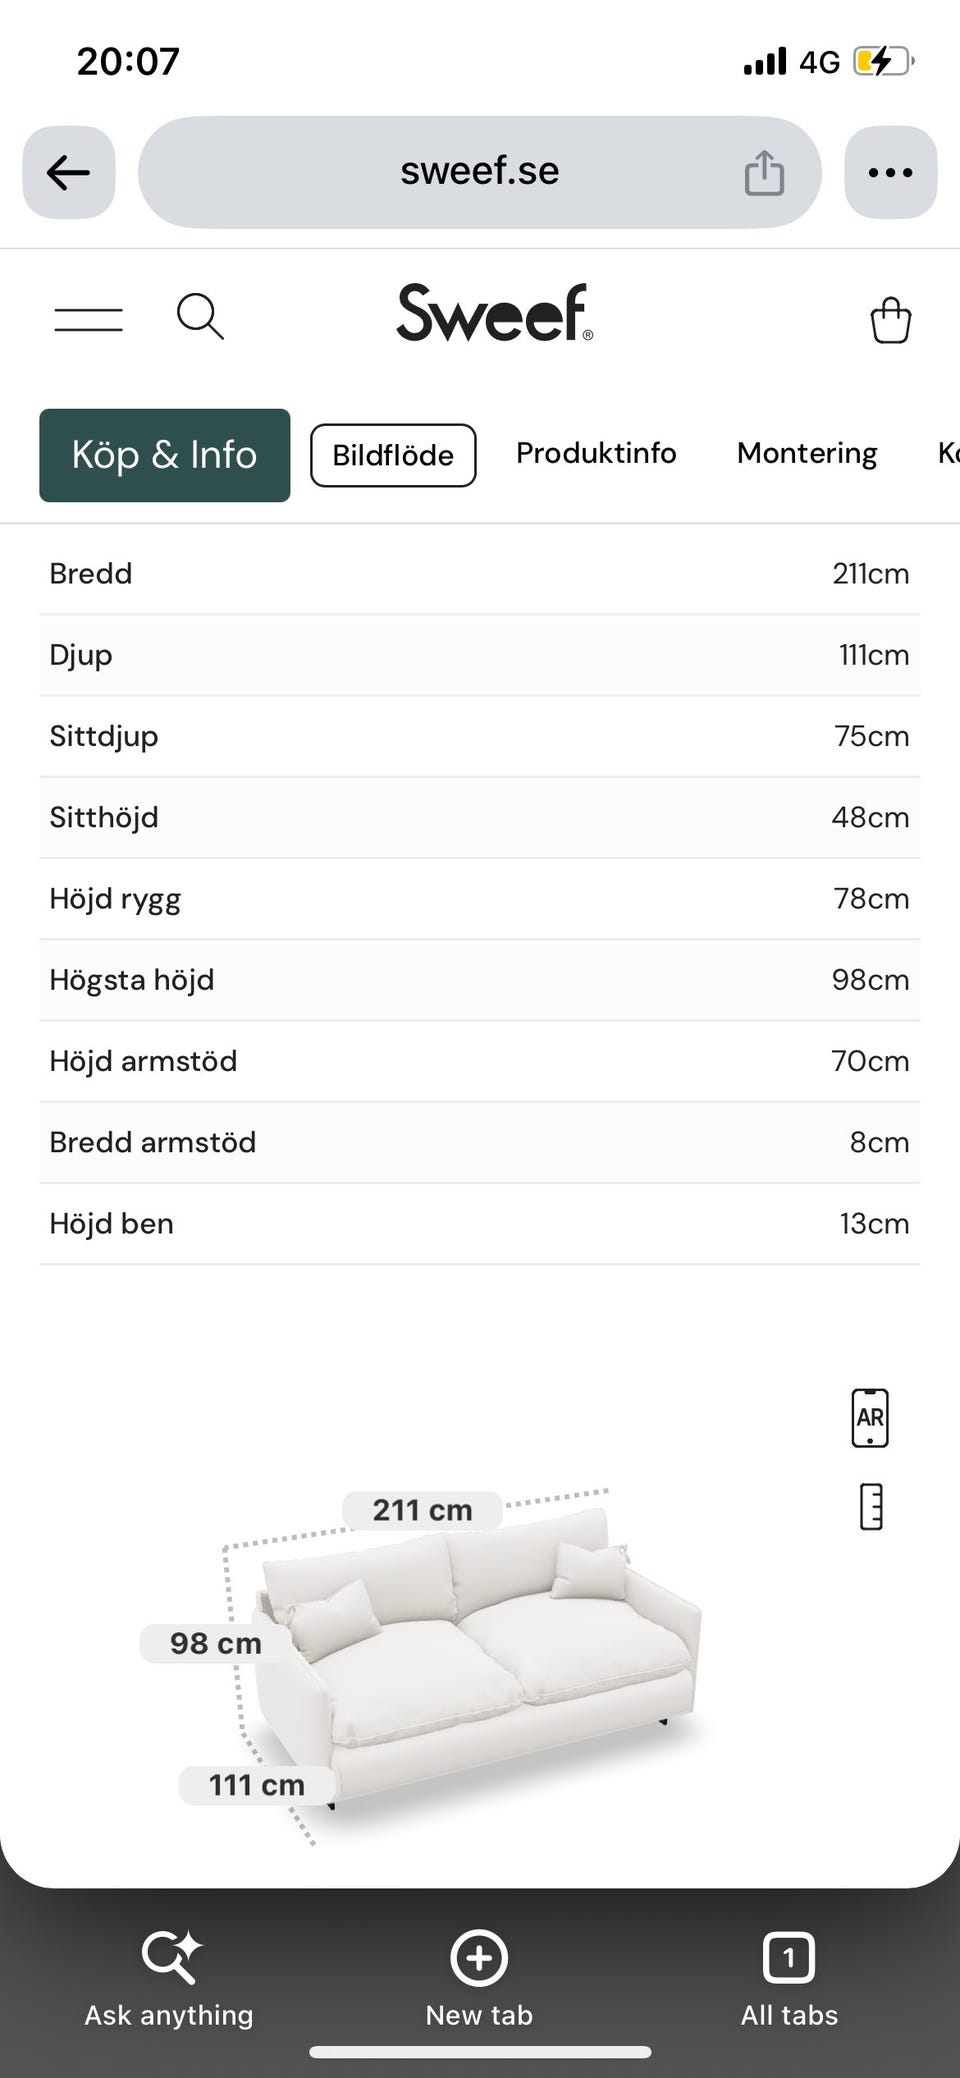Image resolution: width=960 pixels, height=2078 pixels.
Task: Click the Sweef logo
Action: (495, 313)
